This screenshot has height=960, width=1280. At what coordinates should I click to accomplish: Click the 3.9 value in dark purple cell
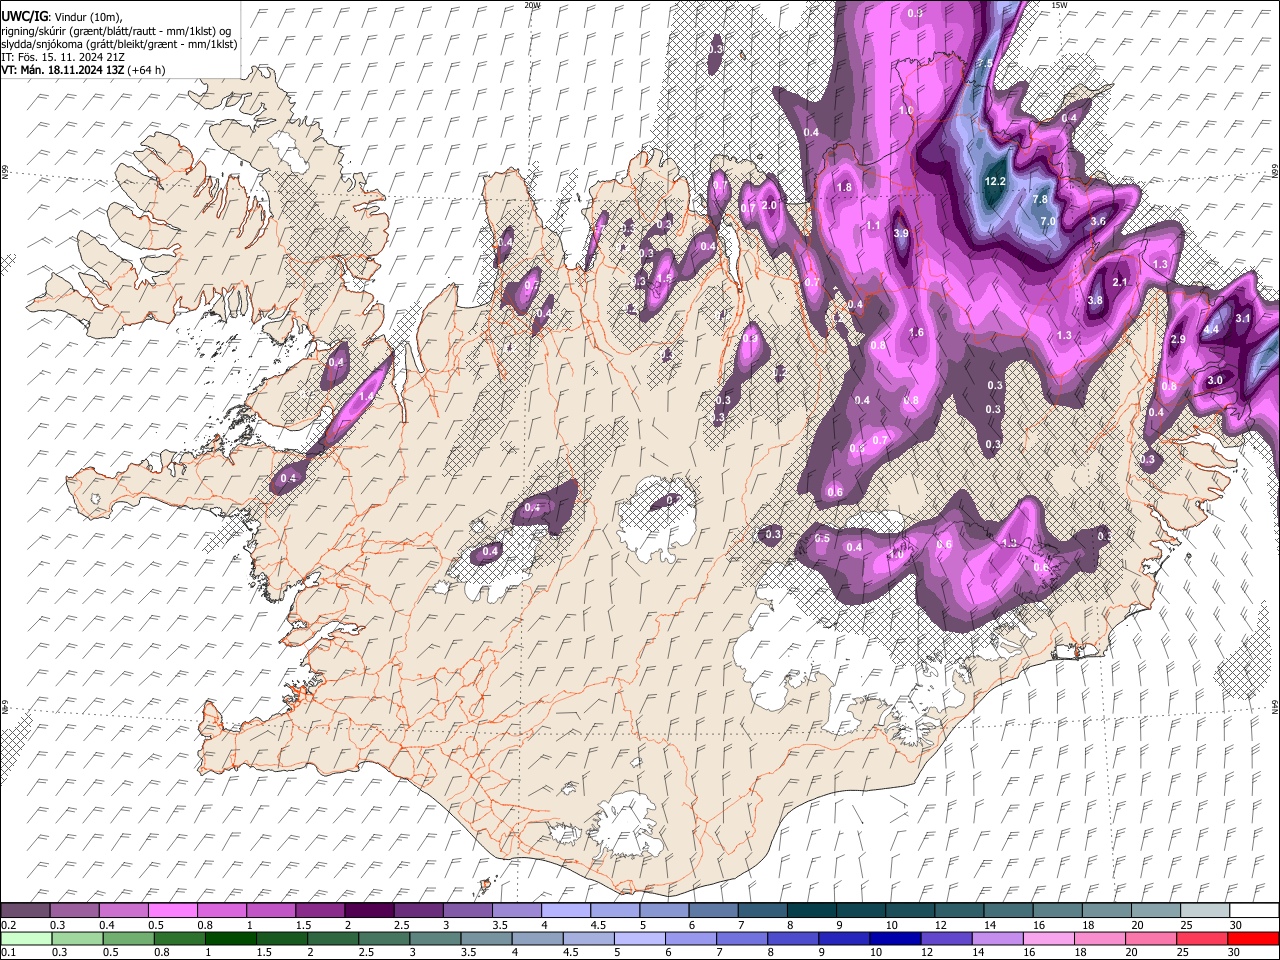900,233
